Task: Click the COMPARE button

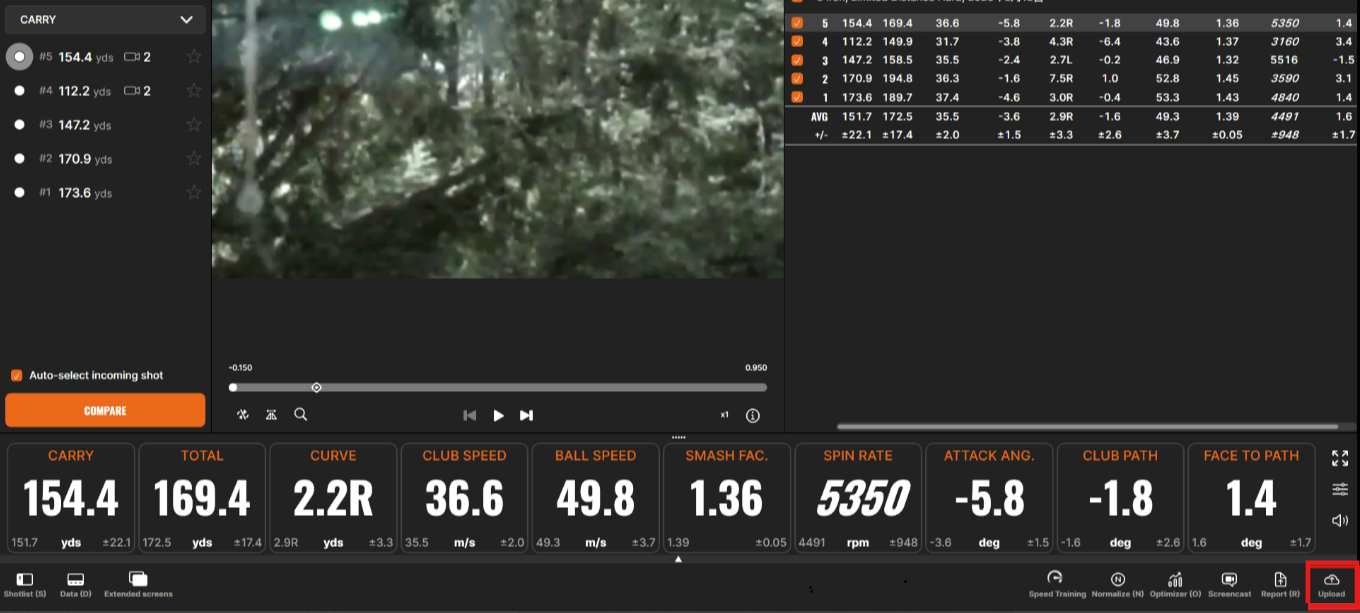Action: (x=105, y=411)
